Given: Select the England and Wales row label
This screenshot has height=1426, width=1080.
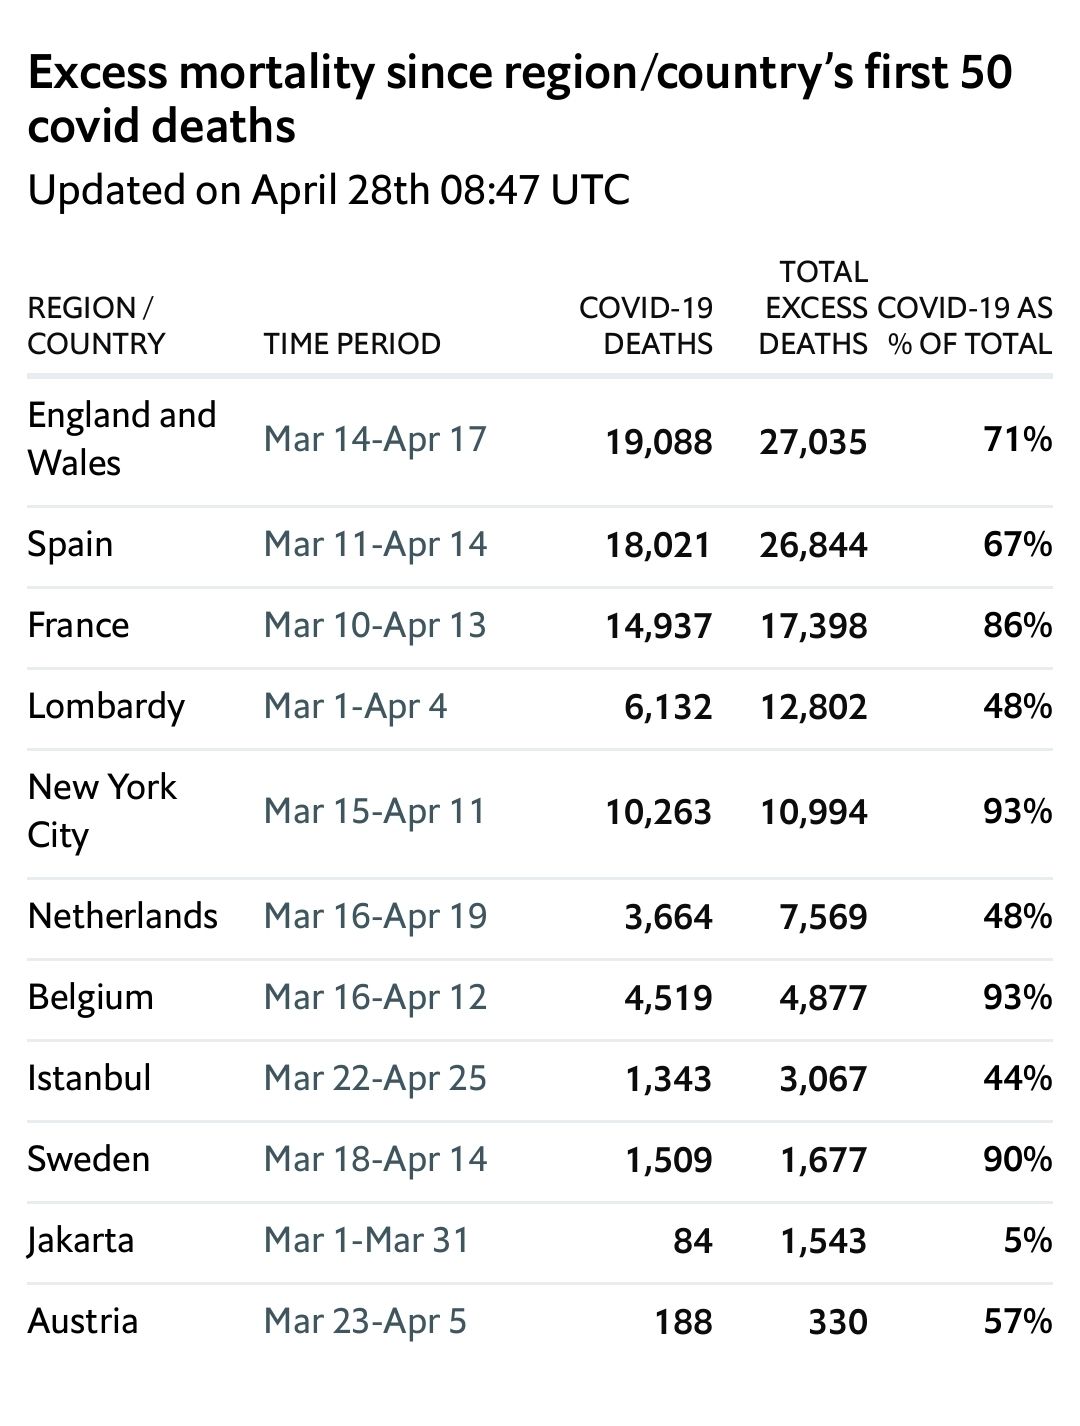Looking at the screenshot, I should pyautogui.click(x=121, y=439).
